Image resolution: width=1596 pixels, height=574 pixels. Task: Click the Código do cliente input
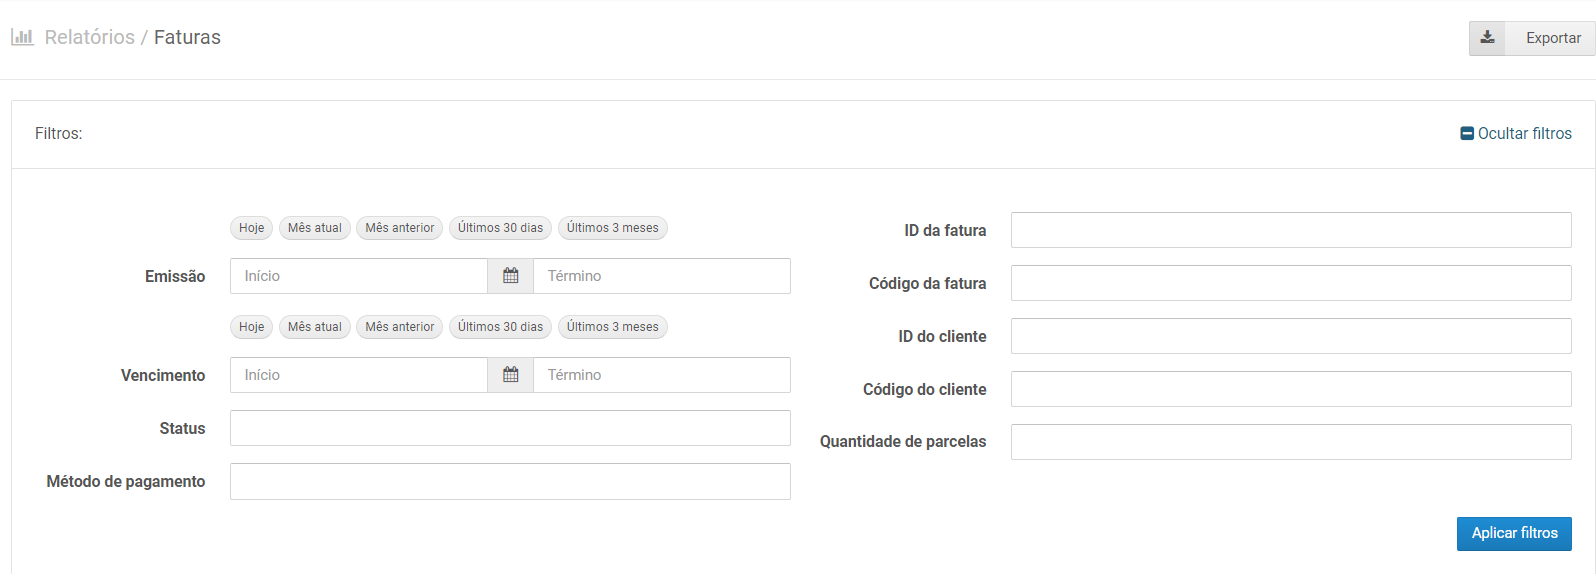coord(1291,389)
